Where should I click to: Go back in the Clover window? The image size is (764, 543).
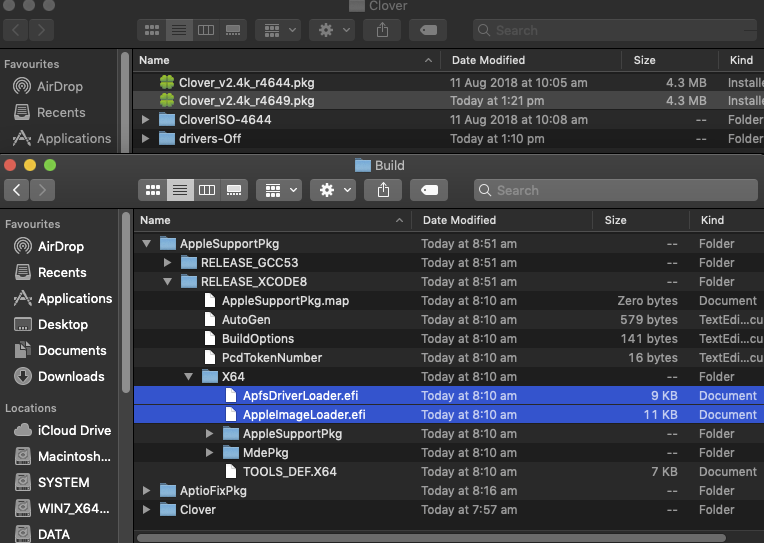16,30
